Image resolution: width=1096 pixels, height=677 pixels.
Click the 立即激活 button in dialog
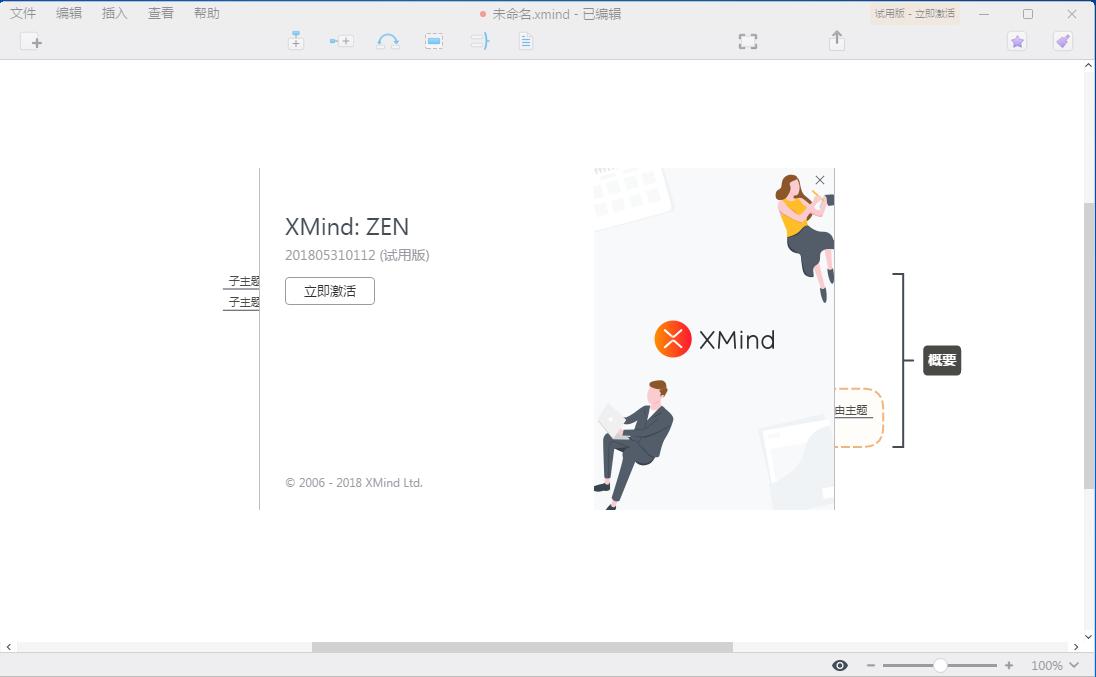click(330, 291)
